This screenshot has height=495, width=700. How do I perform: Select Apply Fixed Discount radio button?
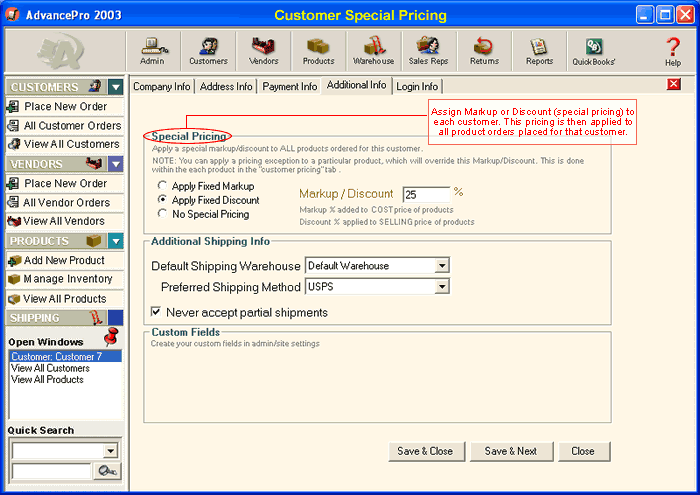pyautogui.click(x=162, y=200)
